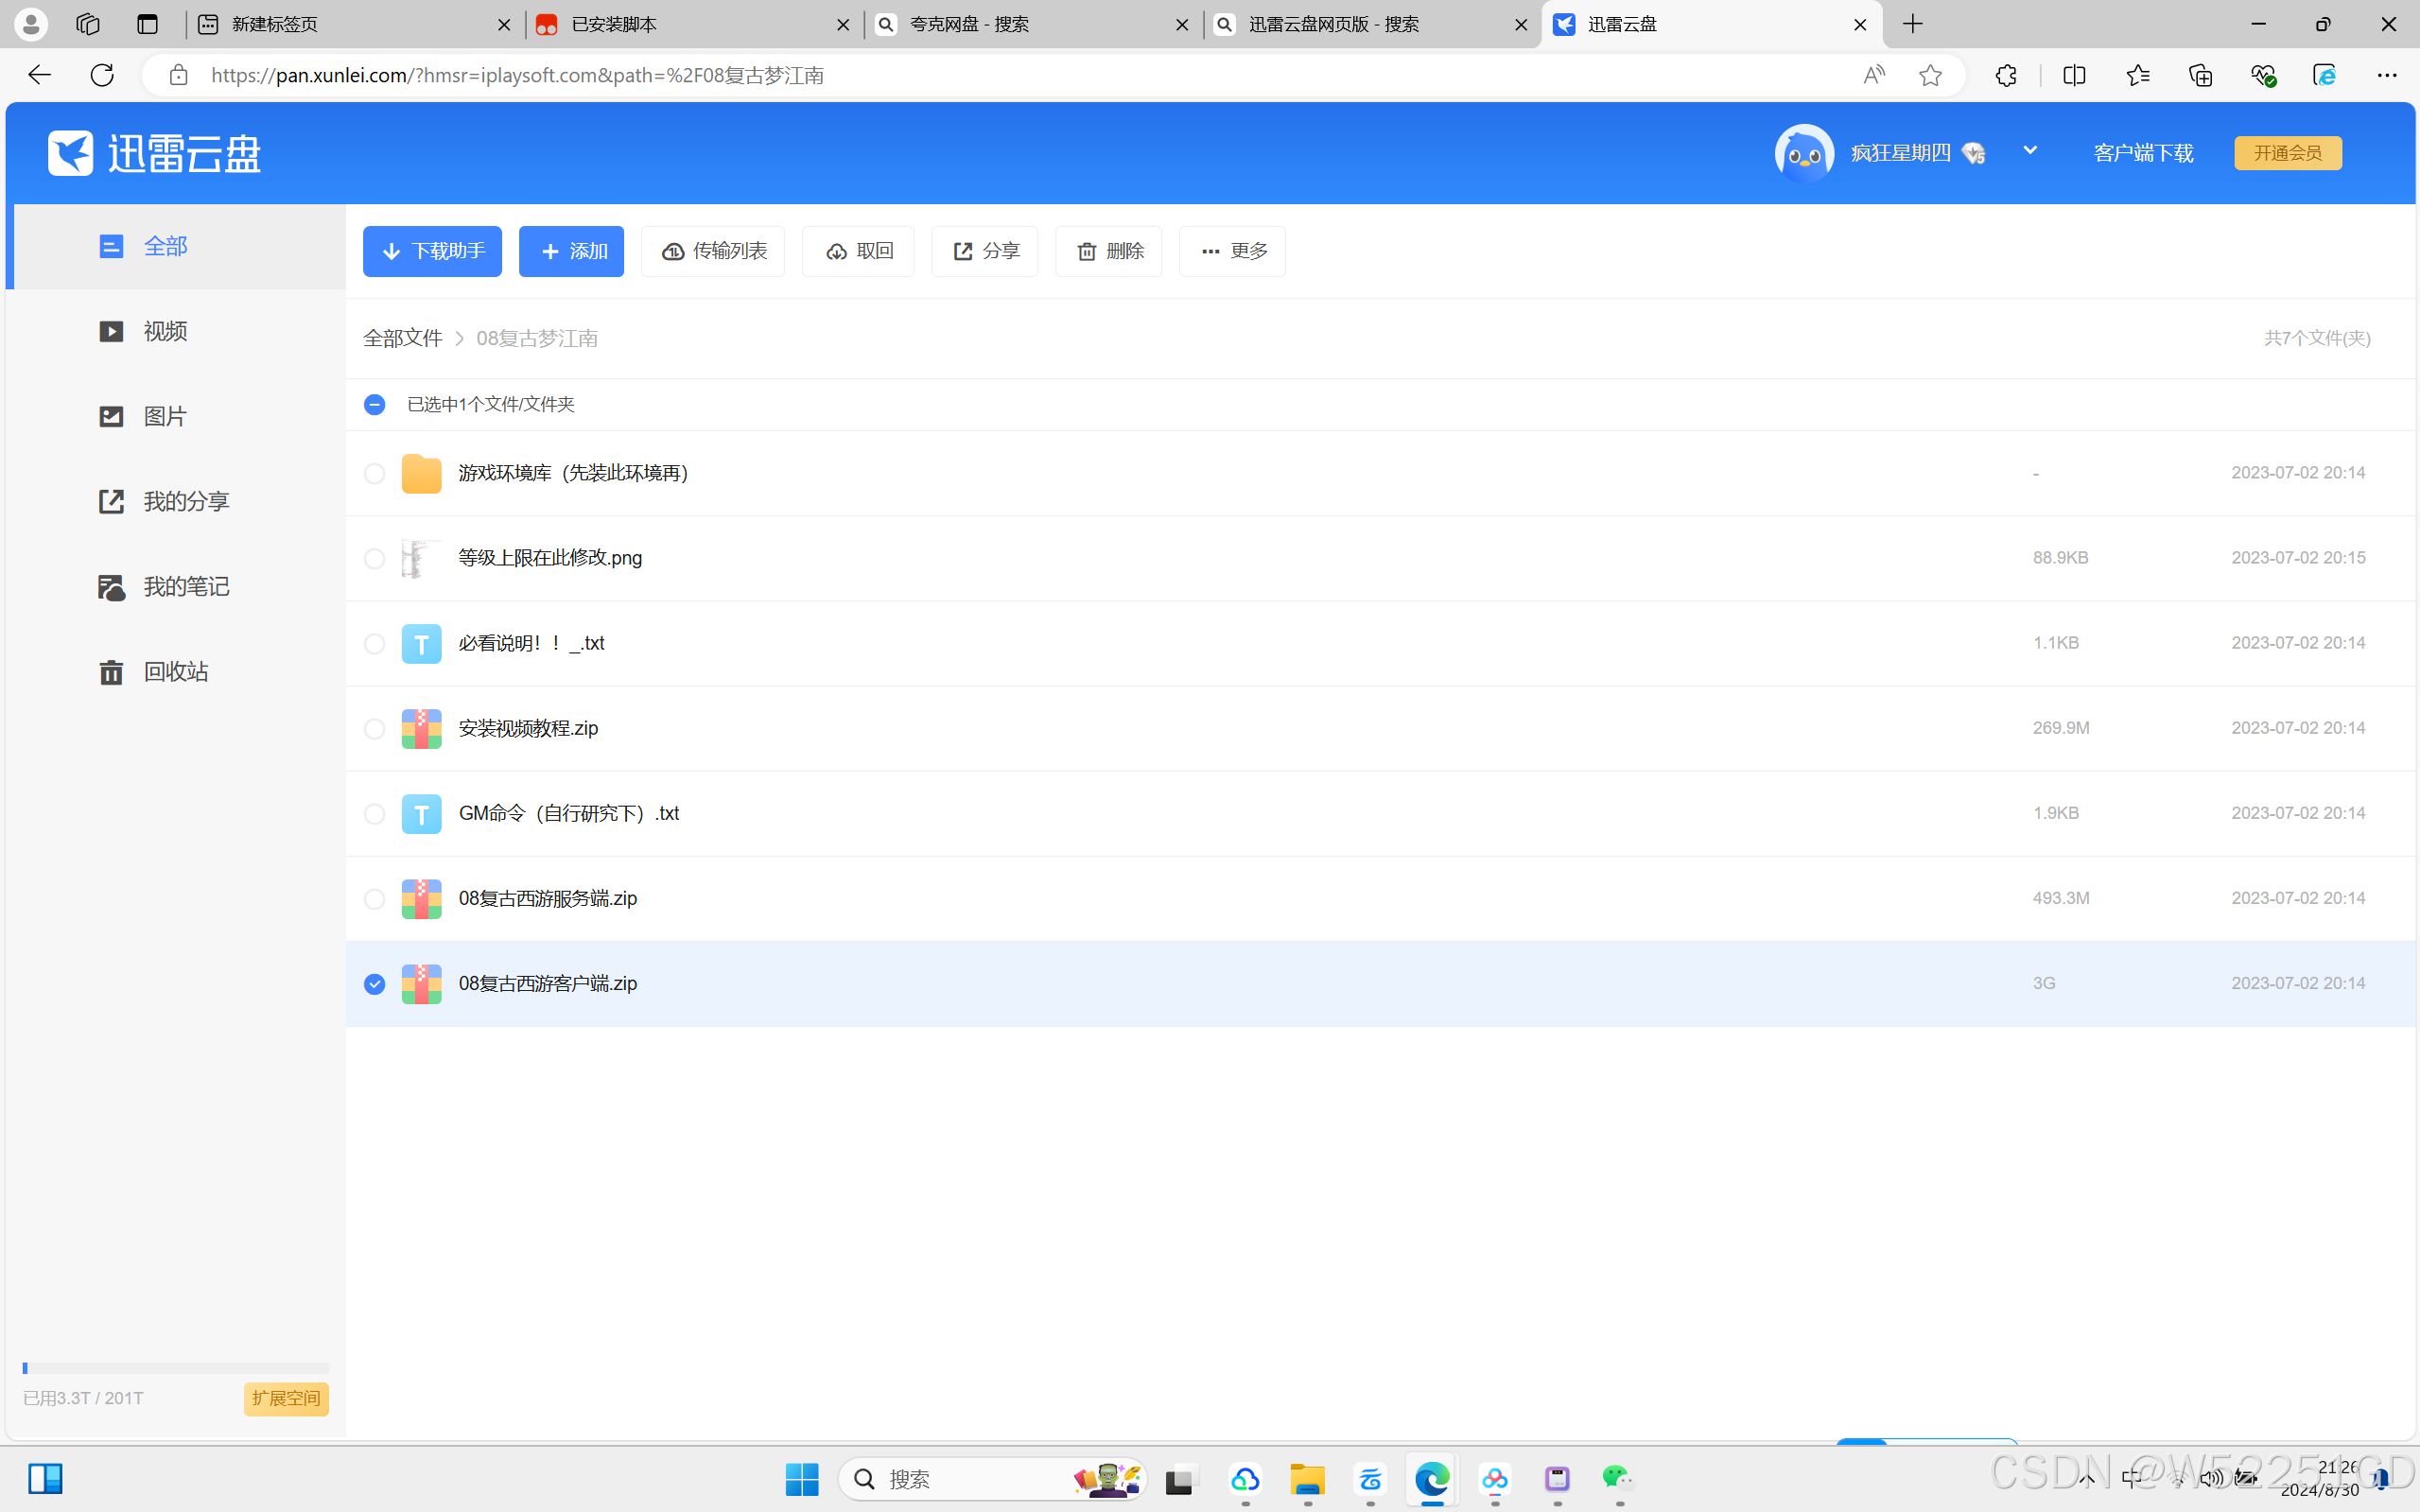This screenshot has width=2420, height=1512.
Task: Open 回收站 recycle bin in the sidebar
Action: 175,672
